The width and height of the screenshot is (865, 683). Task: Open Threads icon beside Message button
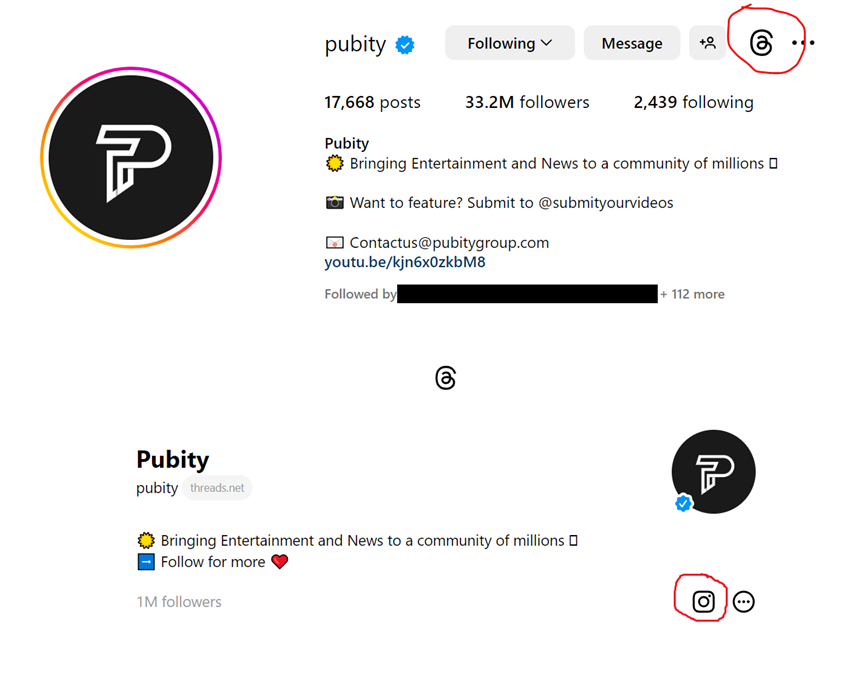click(x=761, y=43)
